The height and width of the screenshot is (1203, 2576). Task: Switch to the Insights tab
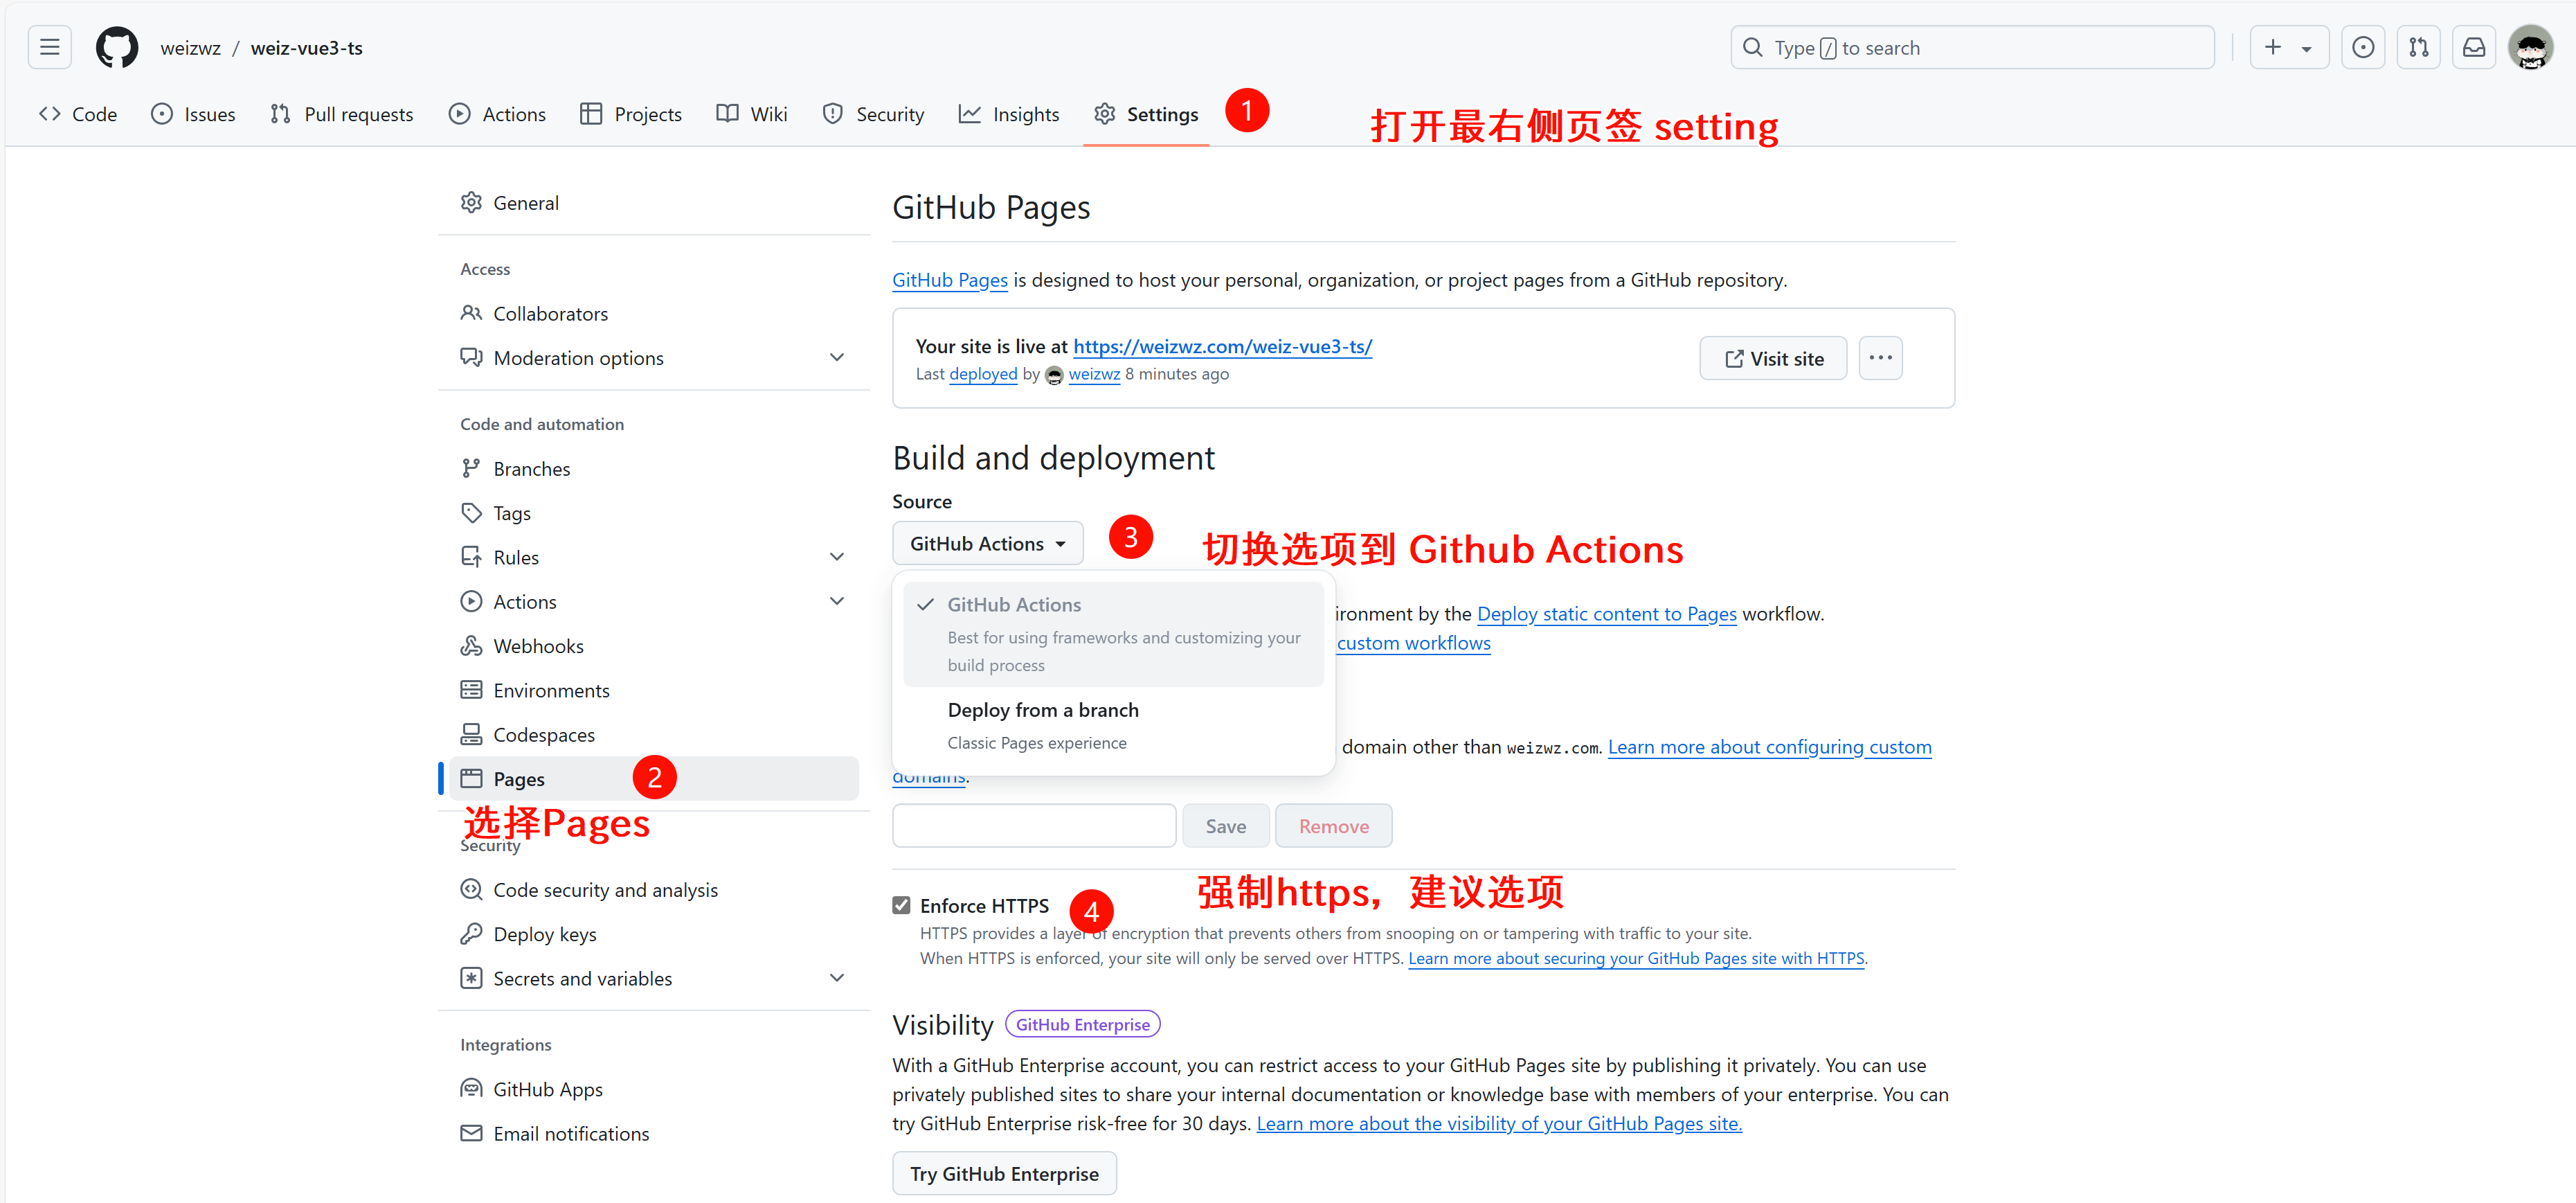tap(1009, 113)
